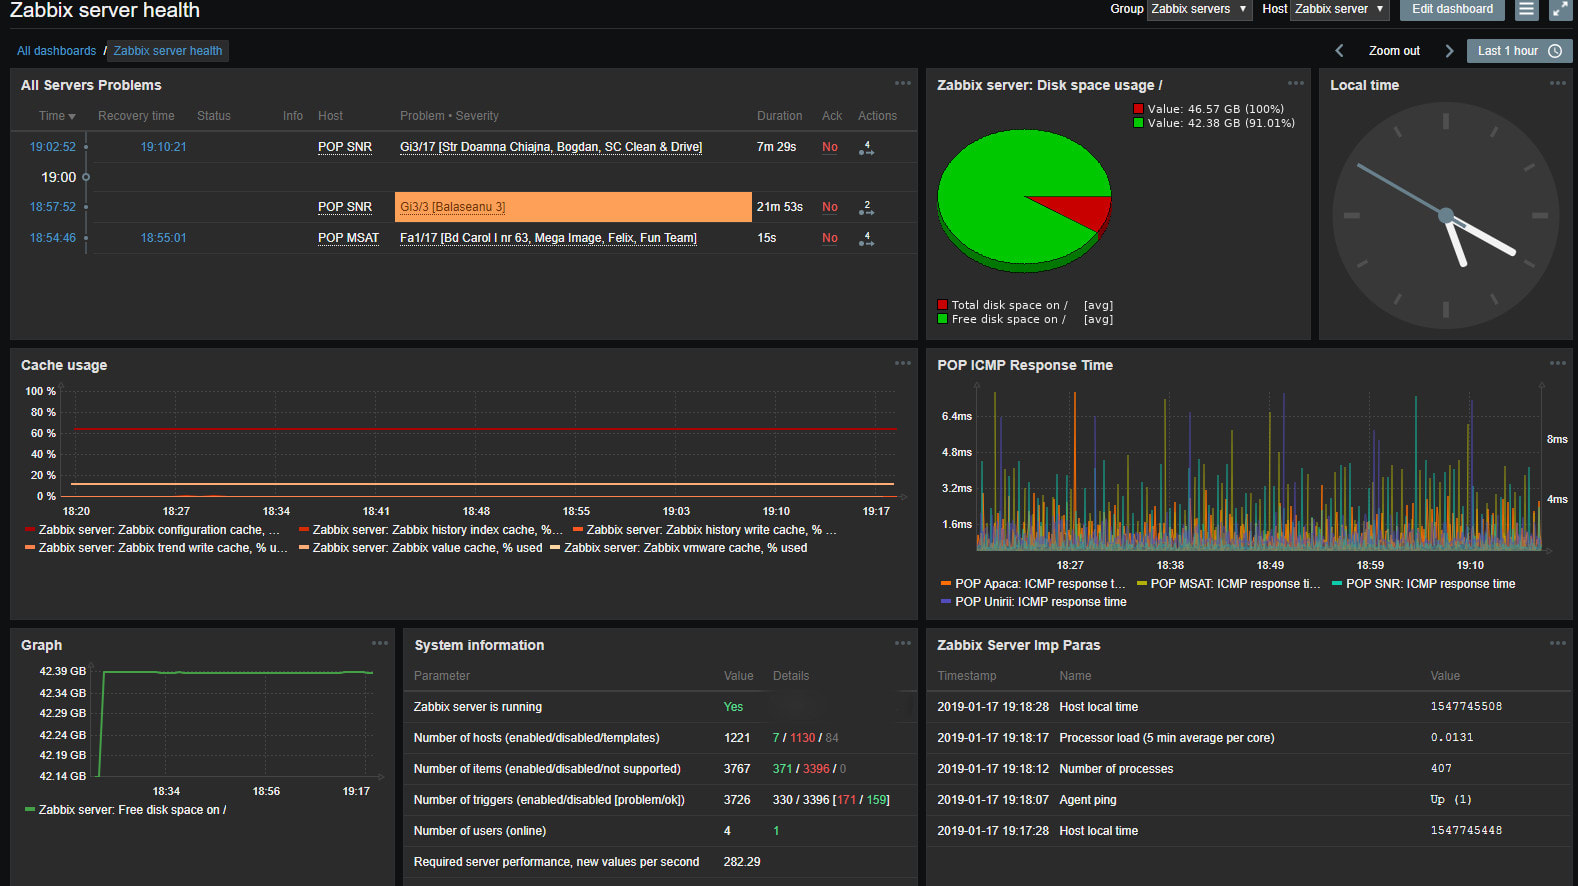The width and height of the screenshot is (1578, 886).
Task: Select the Zabbix server health breadcrumb
Action: pyautogui.click(x=168, y=51)
